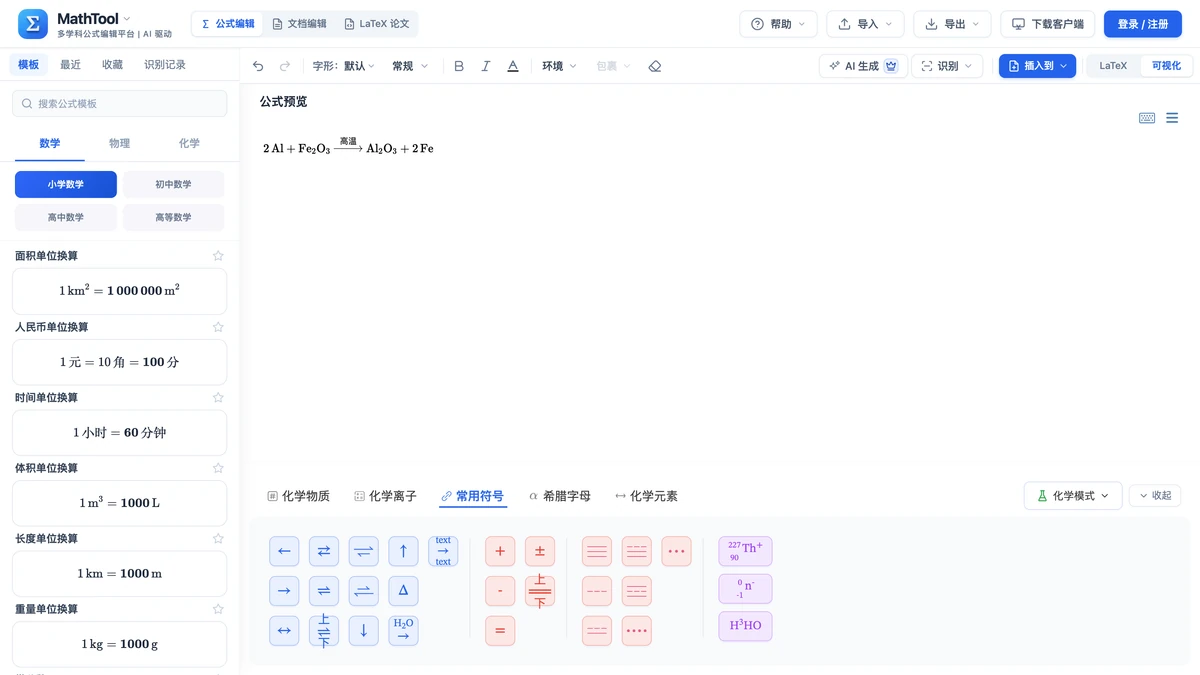This screenshot has height=675, width=1200.
Task: Click the eraser clear icon
Action: coord(655,66)
